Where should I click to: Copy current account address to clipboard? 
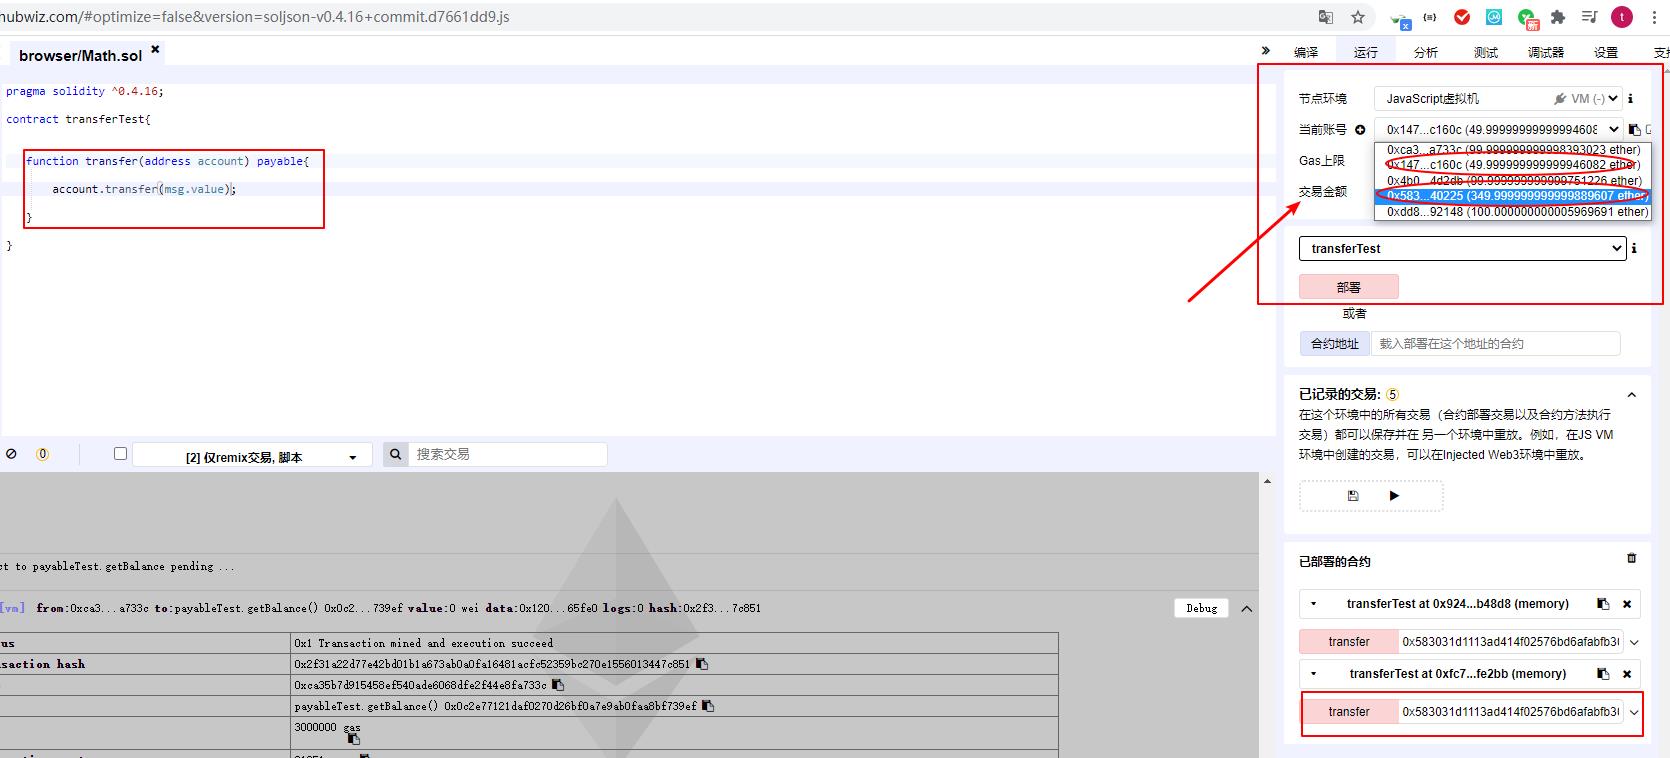pos(1635,129)
